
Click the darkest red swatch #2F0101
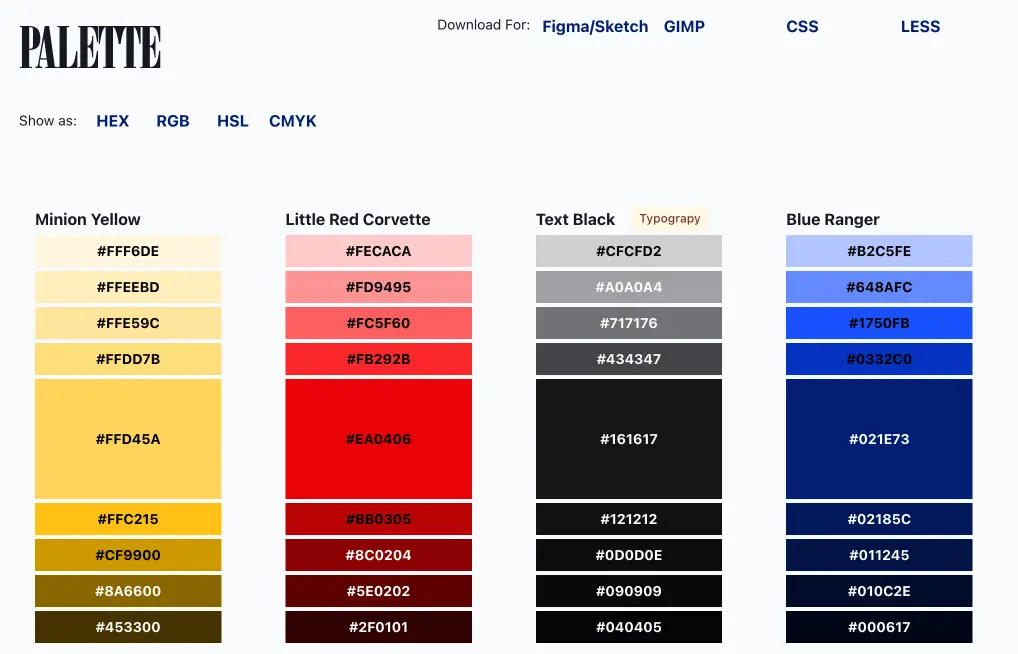point(378,627)
